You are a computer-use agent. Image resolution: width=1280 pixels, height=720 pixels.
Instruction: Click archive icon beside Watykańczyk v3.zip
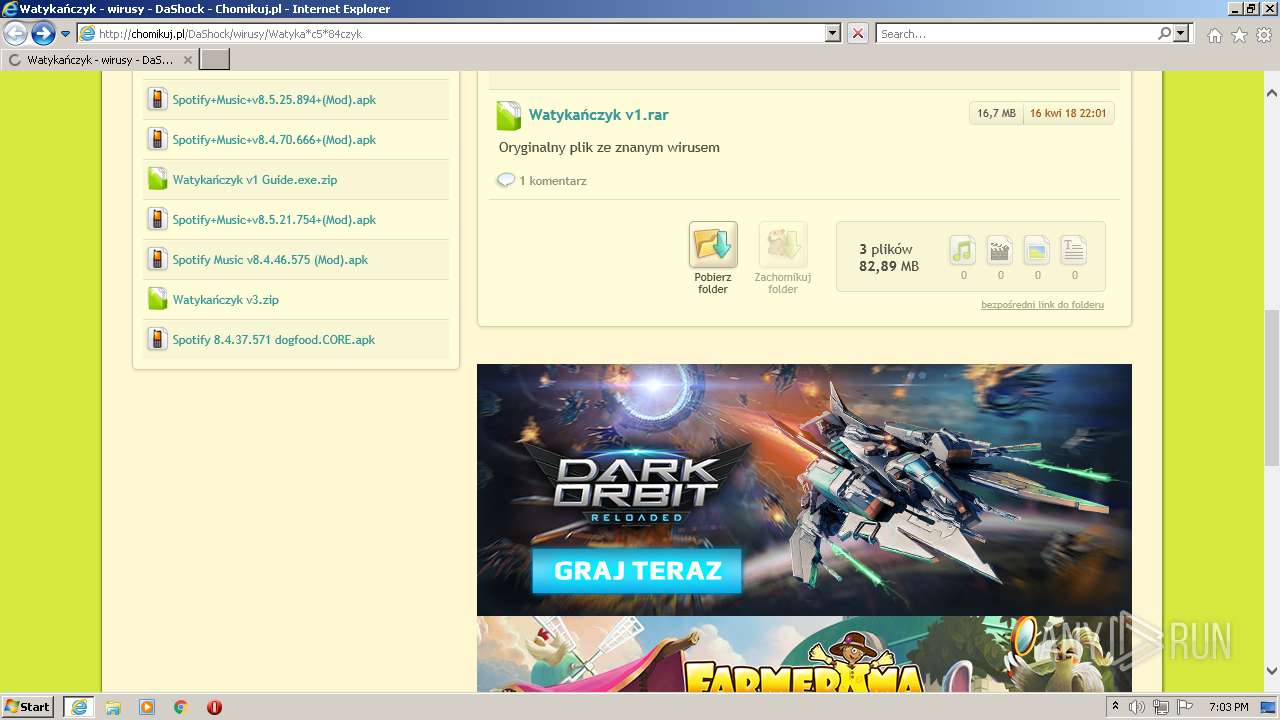click(157, 299)
